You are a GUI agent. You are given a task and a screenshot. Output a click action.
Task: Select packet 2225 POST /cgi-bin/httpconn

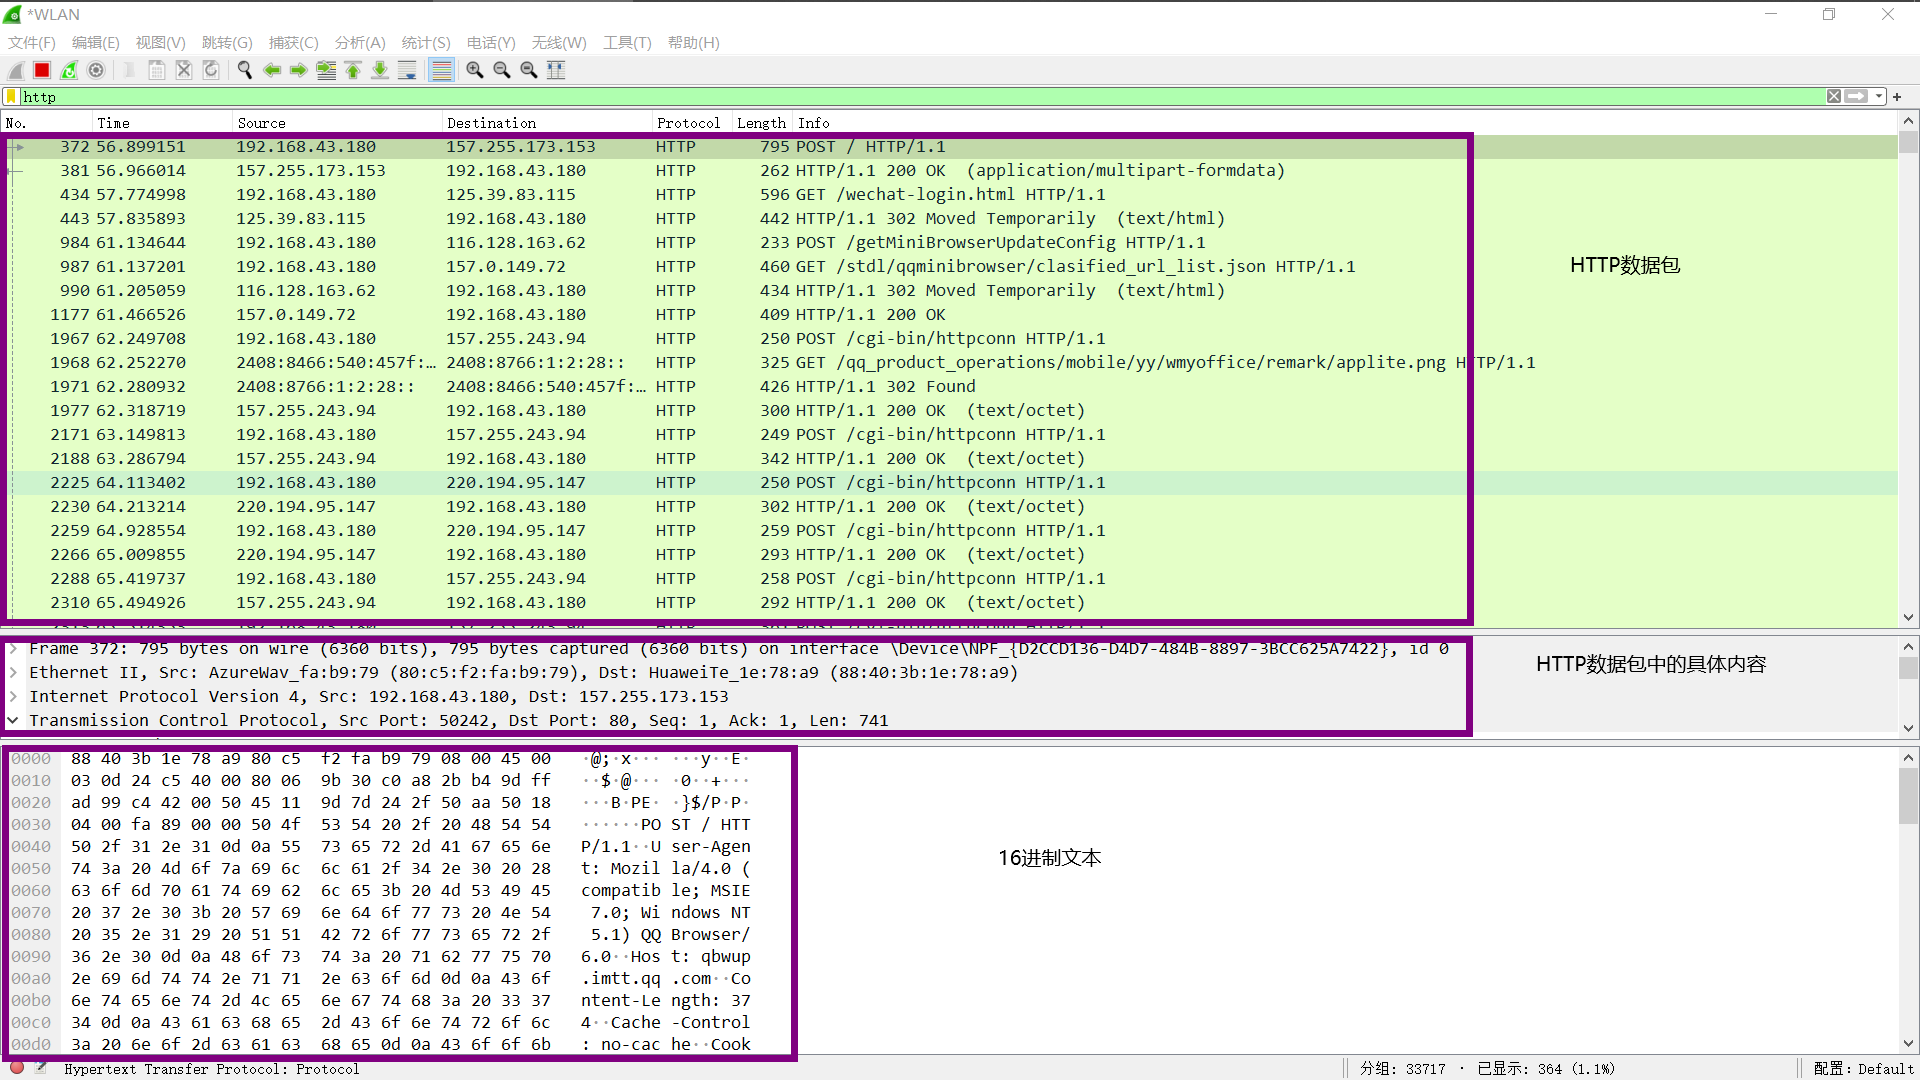[x=950, y=483]
